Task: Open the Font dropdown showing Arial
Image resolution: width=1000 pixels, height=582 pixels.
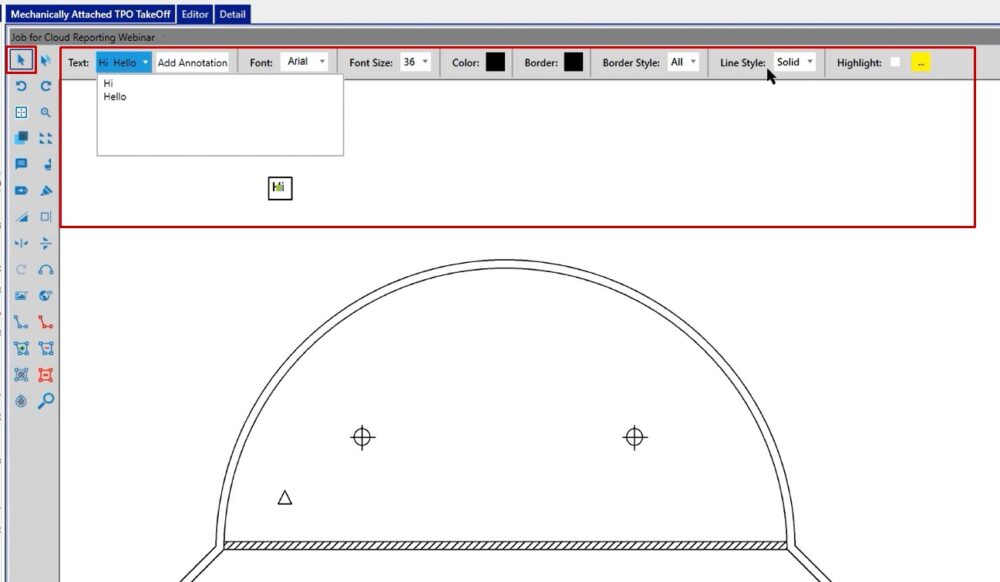Action: tap(305, 62)
